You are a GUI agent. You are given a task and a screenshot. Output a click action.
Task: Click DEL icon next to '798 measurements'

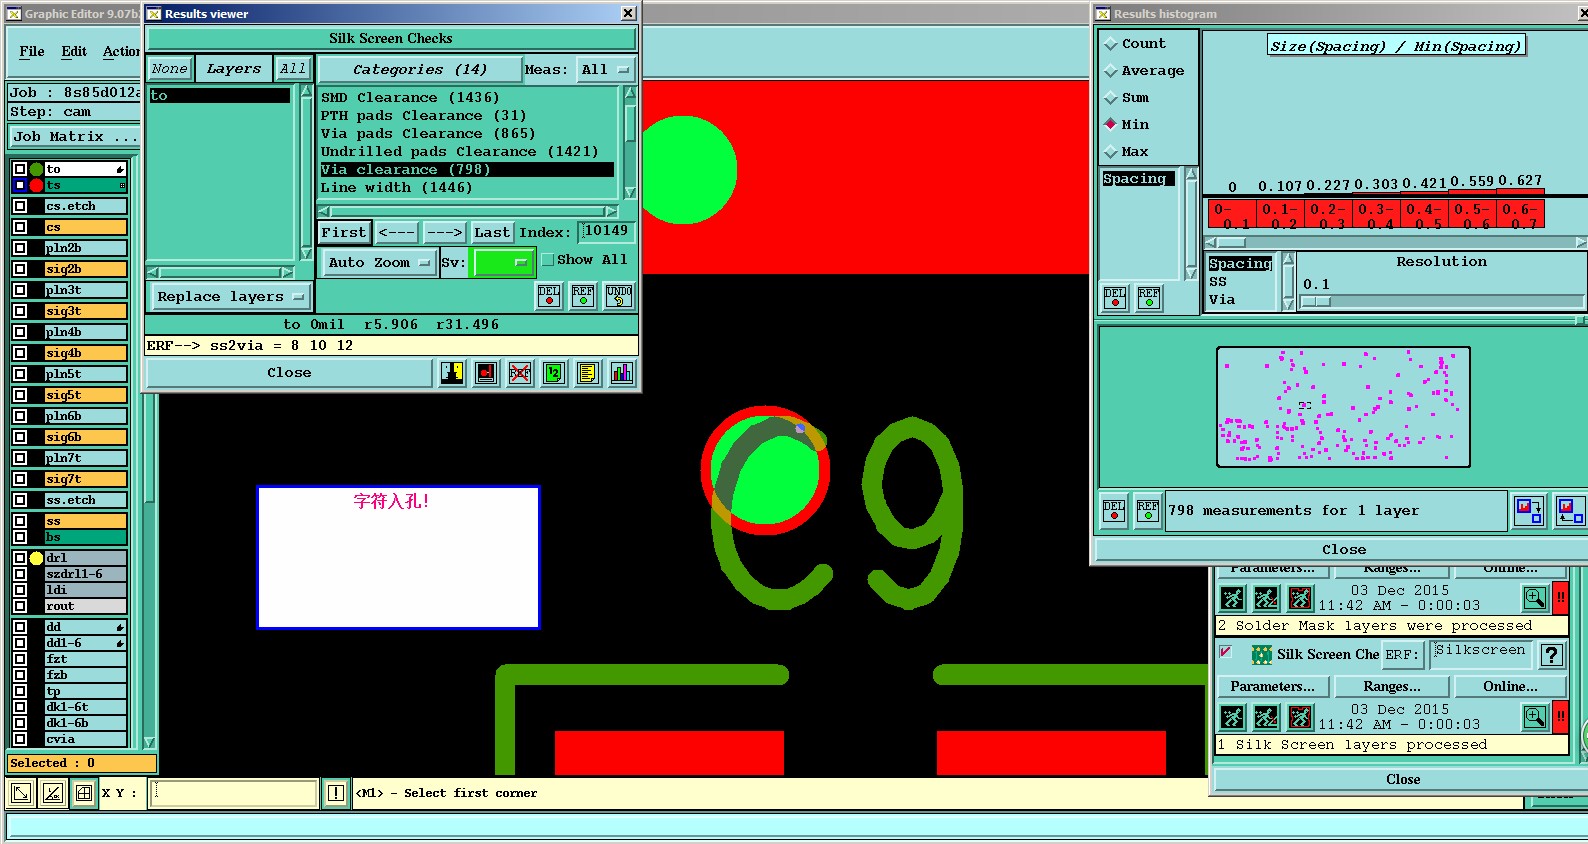click(1114, 510)
